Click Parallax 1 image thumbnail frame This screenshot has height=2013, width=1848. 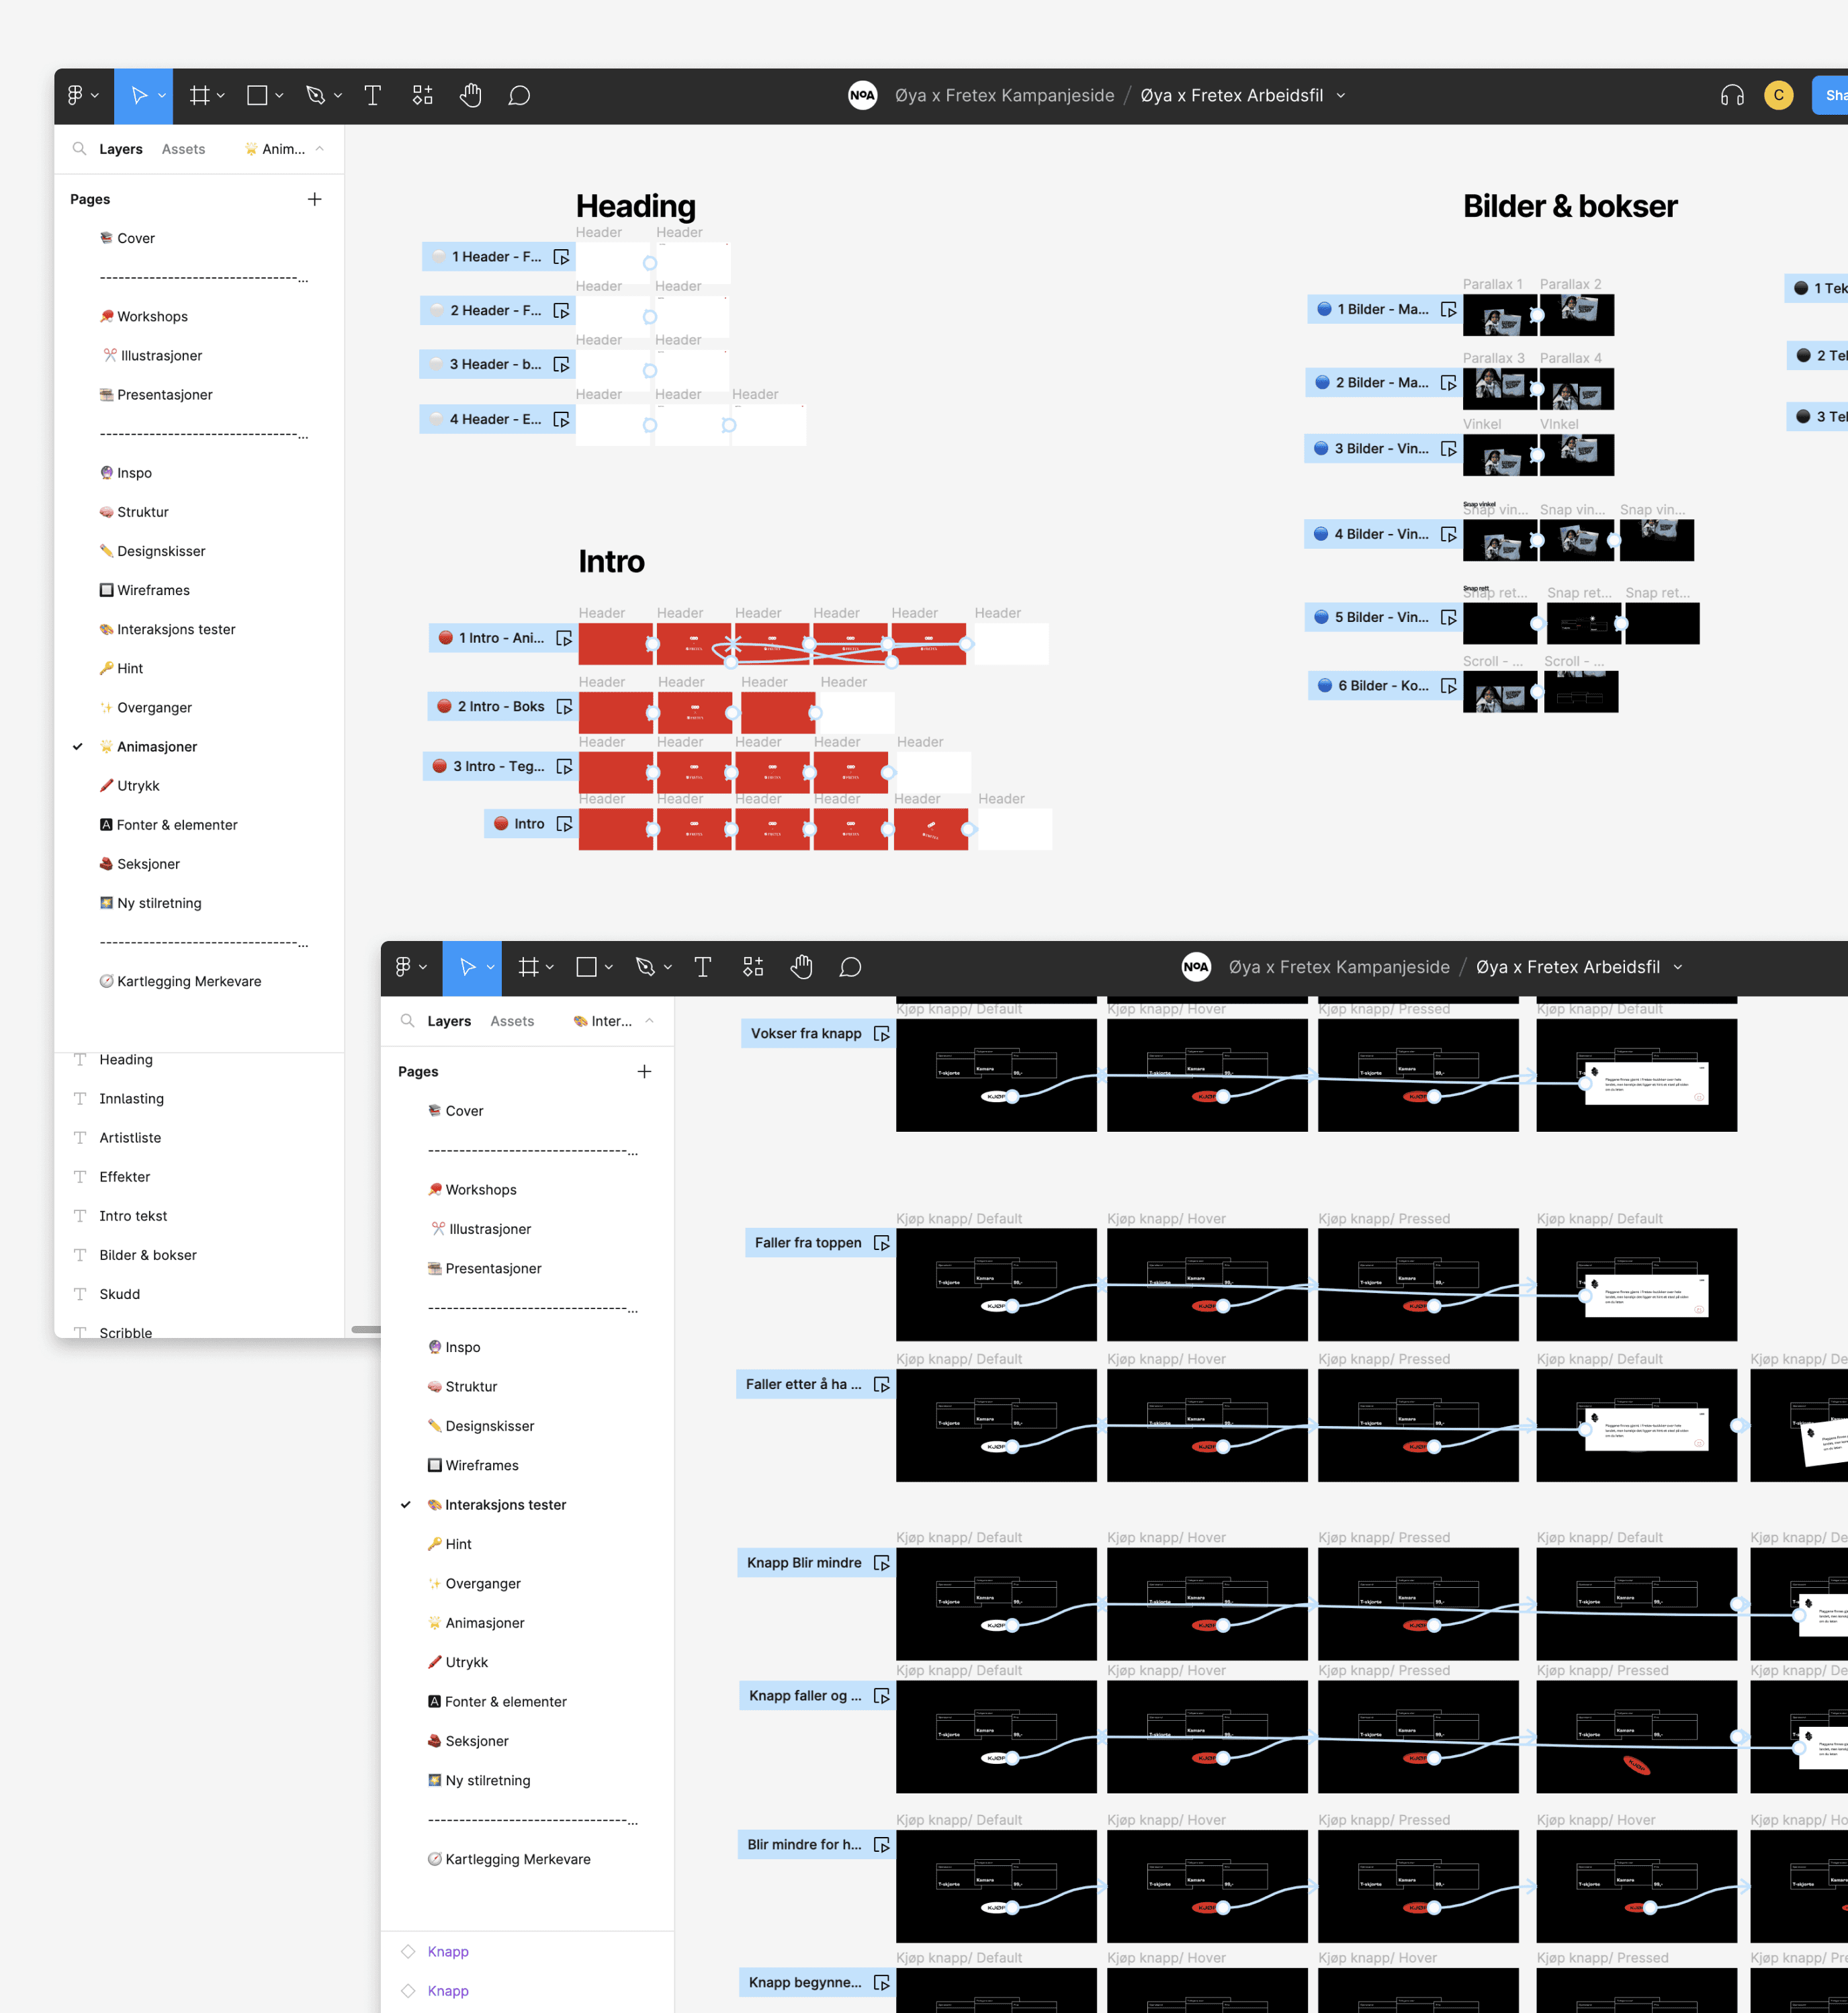tap(1499, 315)
